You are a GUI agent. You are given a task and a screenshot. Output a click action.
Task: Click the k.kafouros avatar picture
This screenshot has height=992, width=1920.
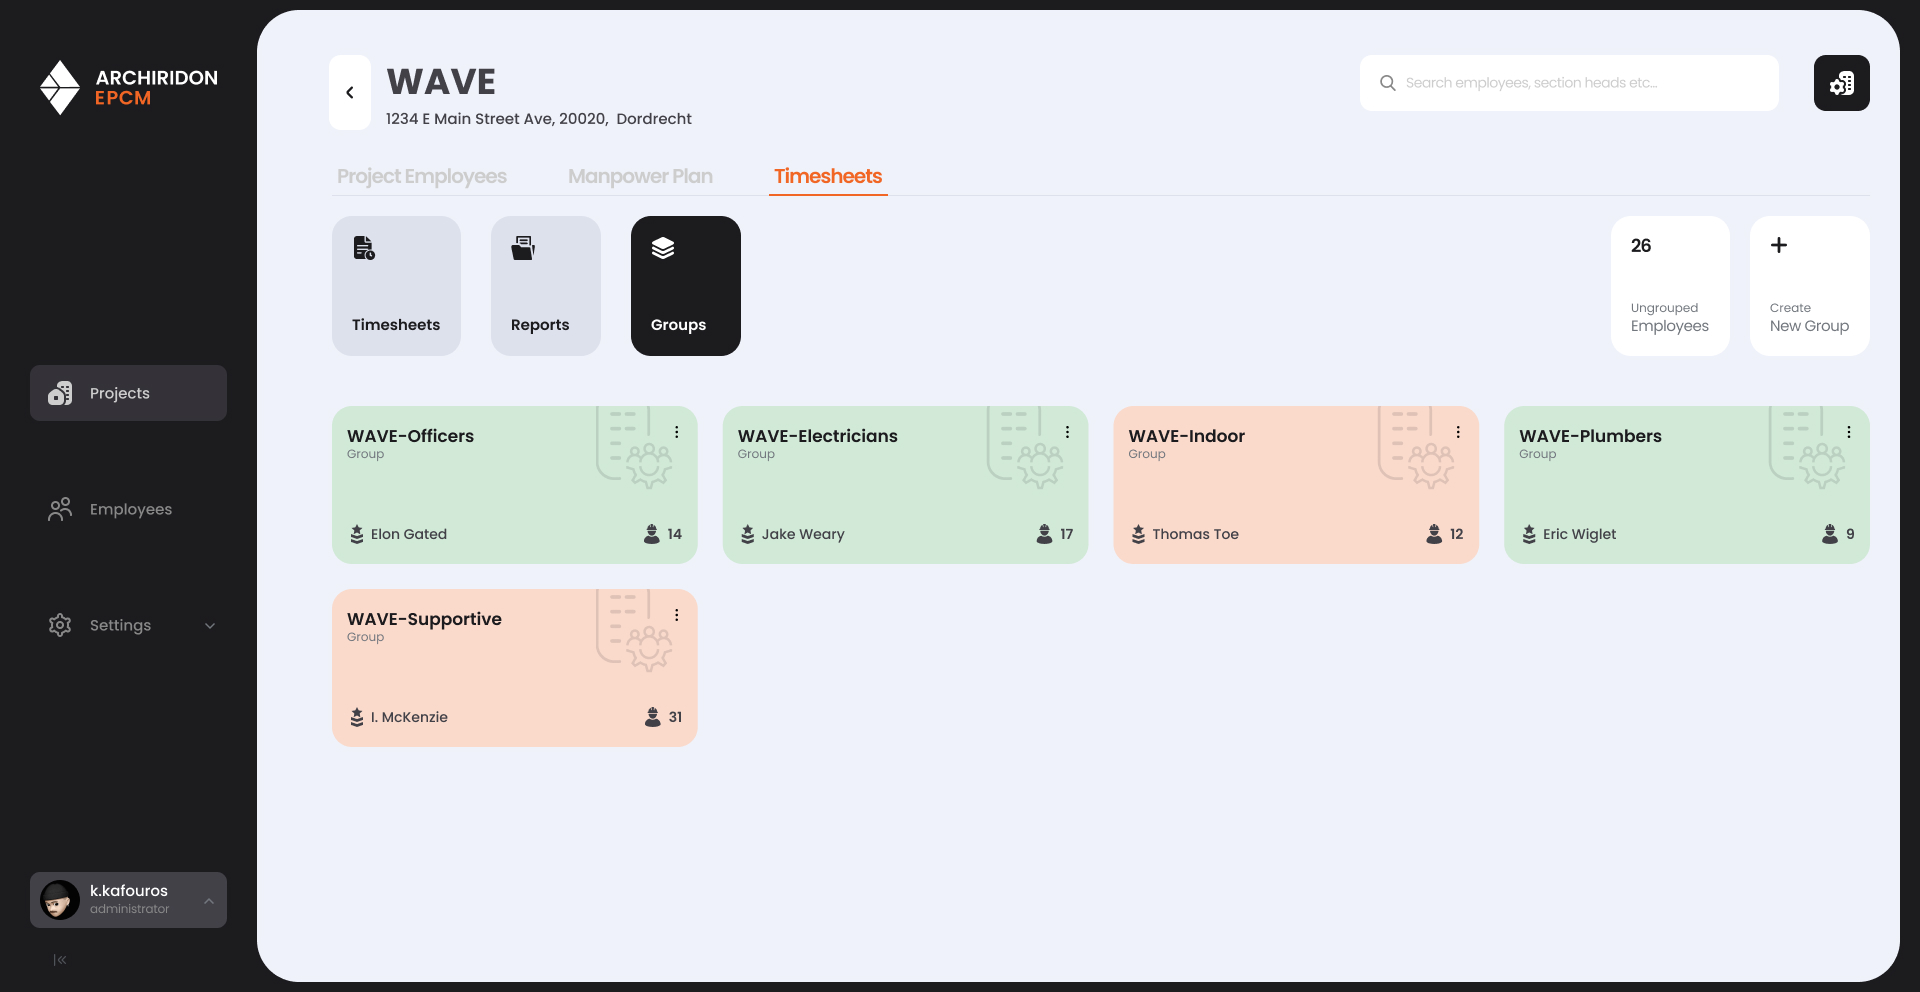pyautogui.click(x=60, y=900)
